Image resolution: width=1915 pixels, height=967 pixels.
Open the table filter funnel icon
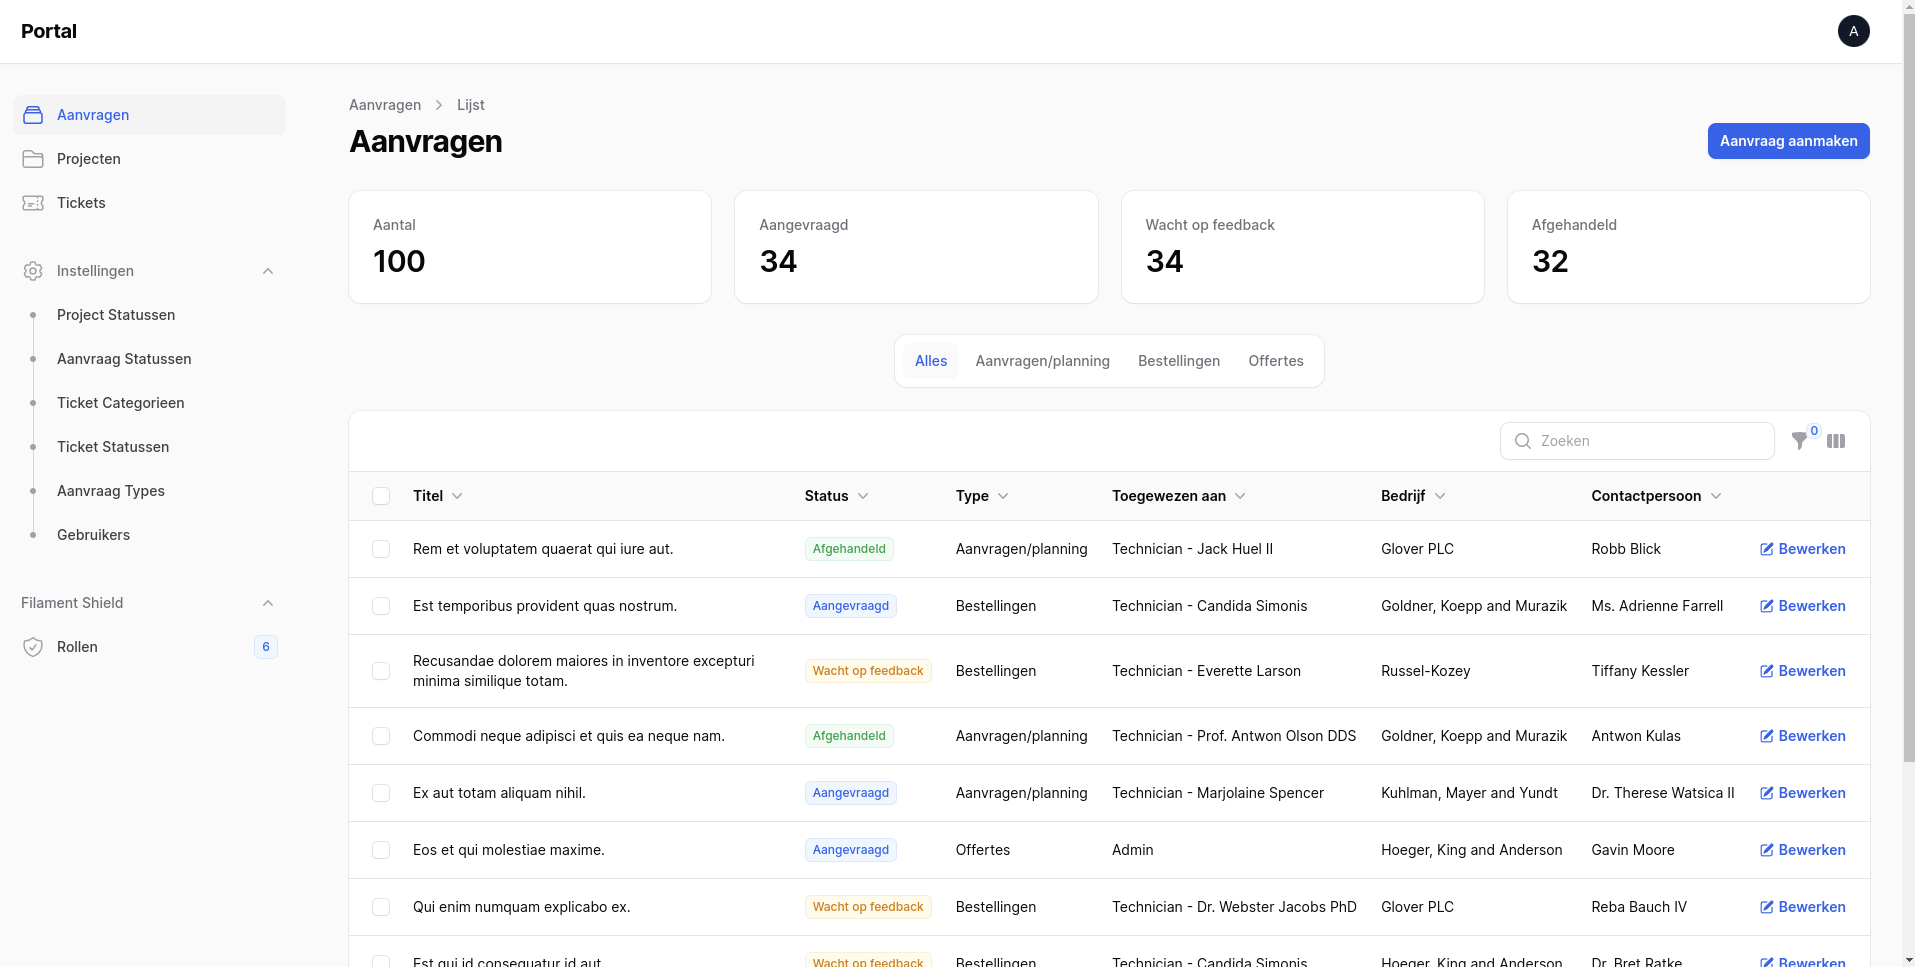click(x=1799, y=441)
